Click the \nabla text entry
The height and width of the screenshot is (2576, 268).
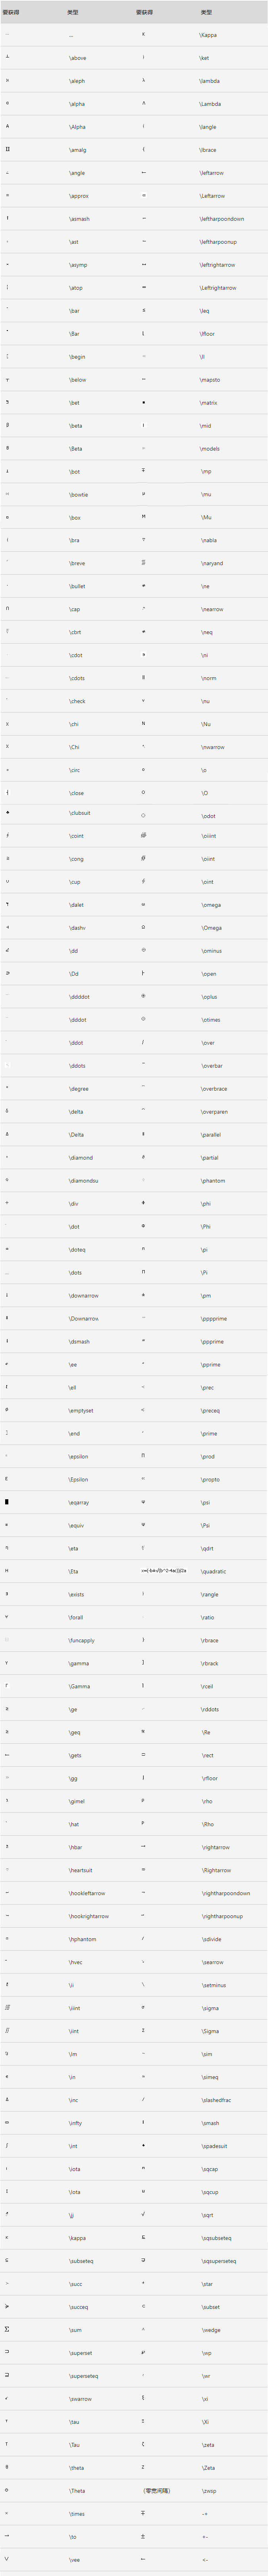(208, 540)
